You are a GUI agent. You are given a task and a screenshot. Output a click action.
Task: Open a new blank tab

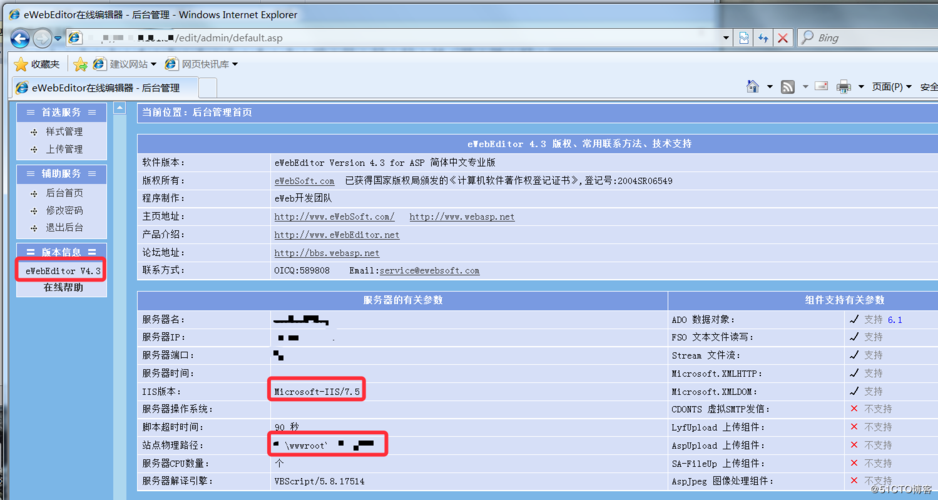point(208,88)
